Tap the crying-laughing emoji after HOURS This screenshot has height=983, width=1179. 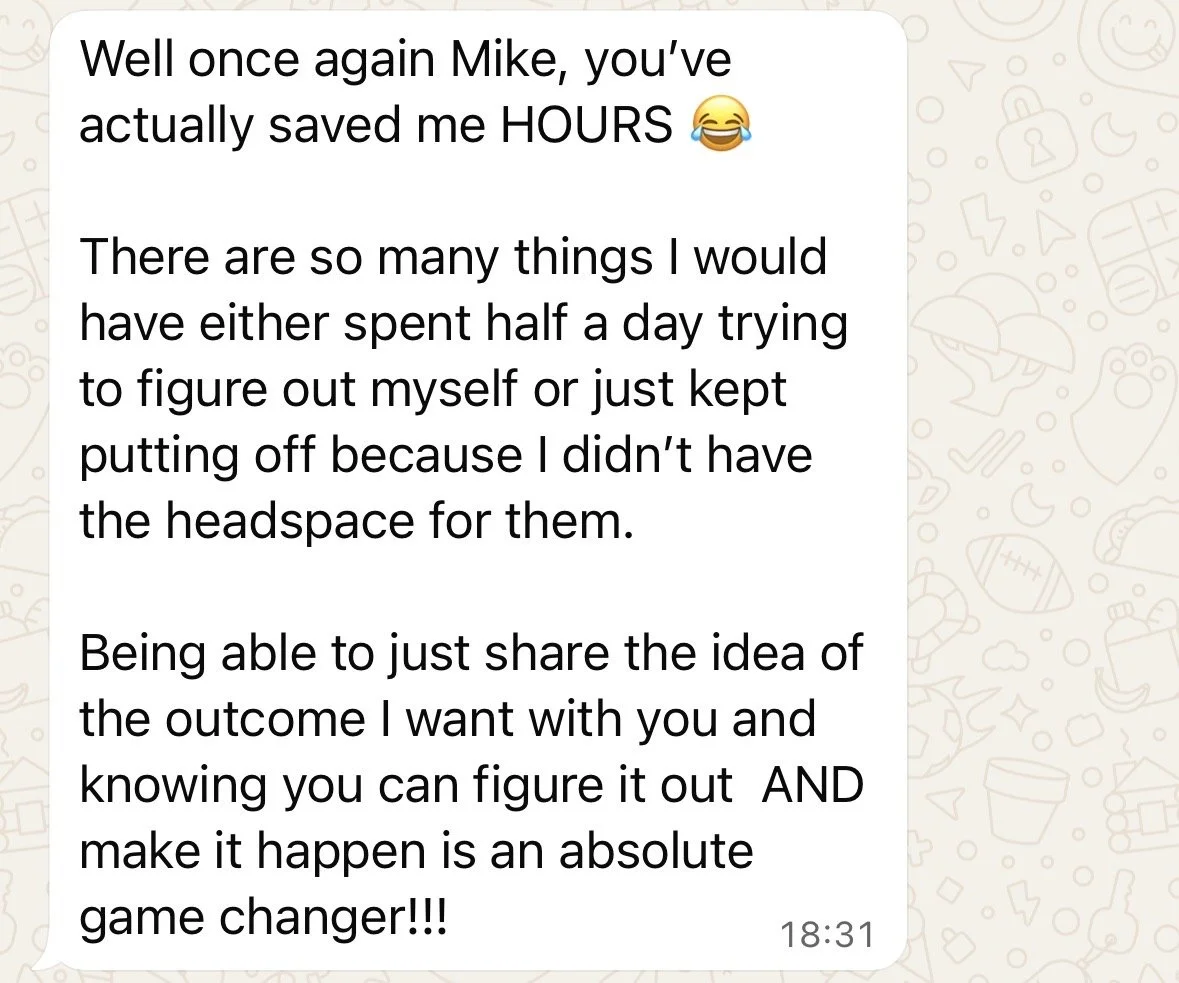click(x=720, y=125)
